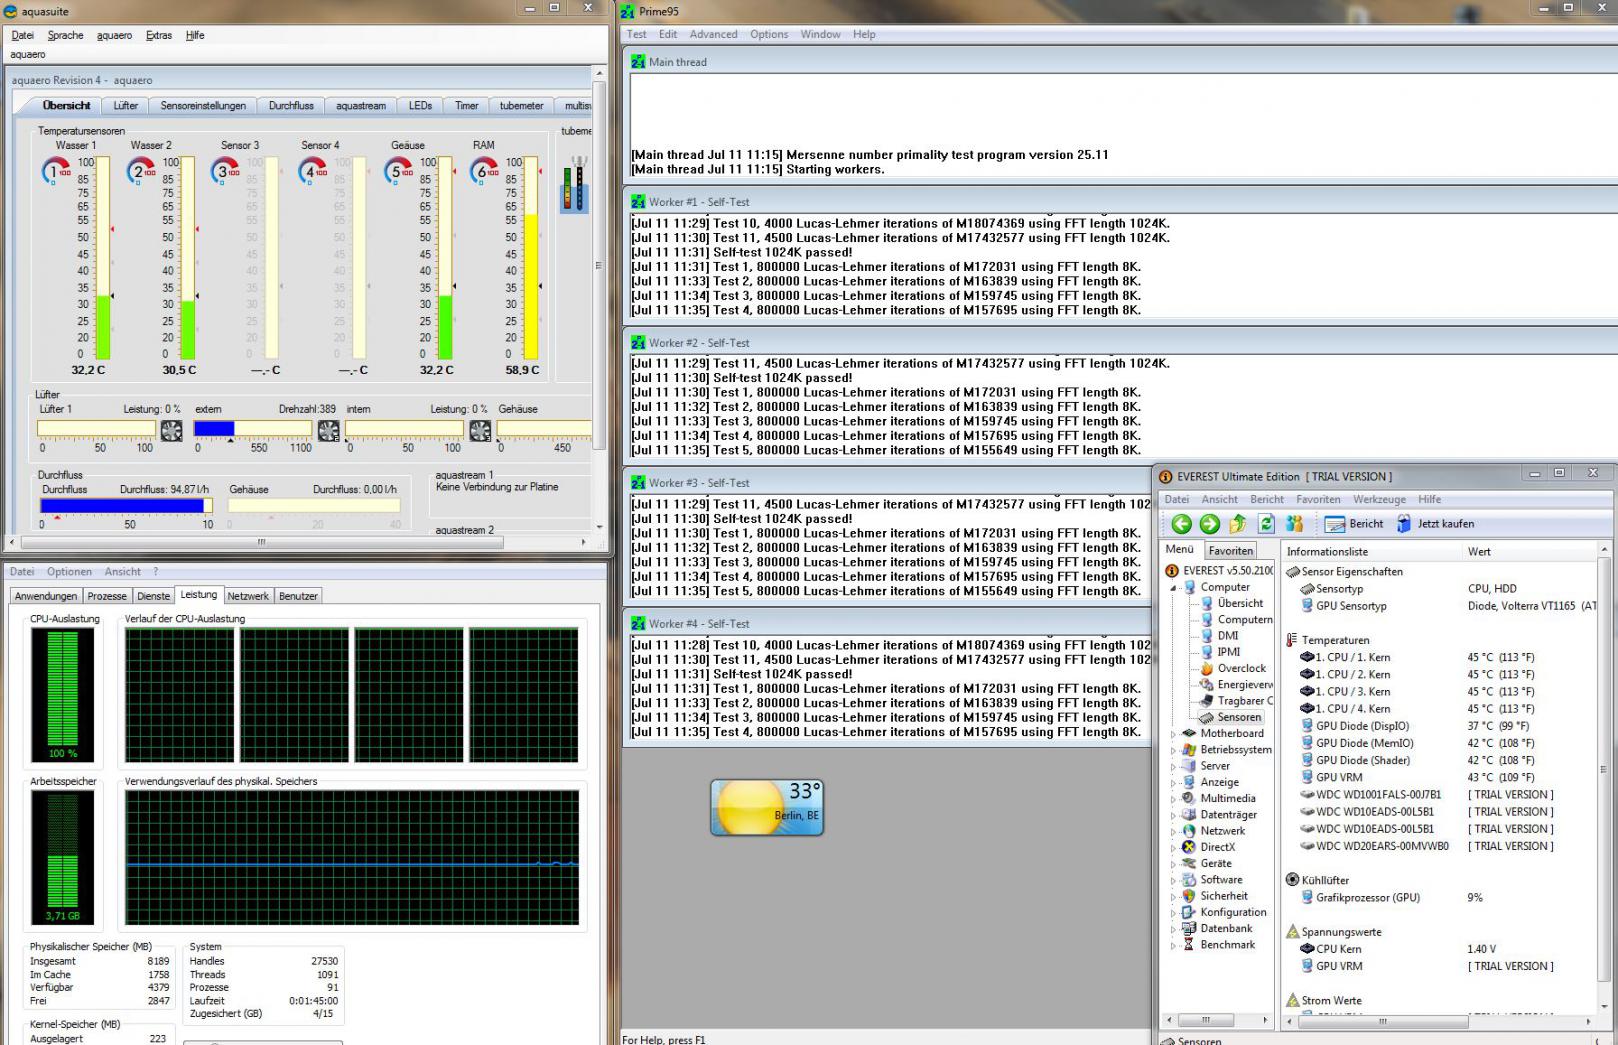Viewport: 1618px width, 1045px height.
Task: Click the aquasuite horizontal scrollbar
Action: click(299, 542)
